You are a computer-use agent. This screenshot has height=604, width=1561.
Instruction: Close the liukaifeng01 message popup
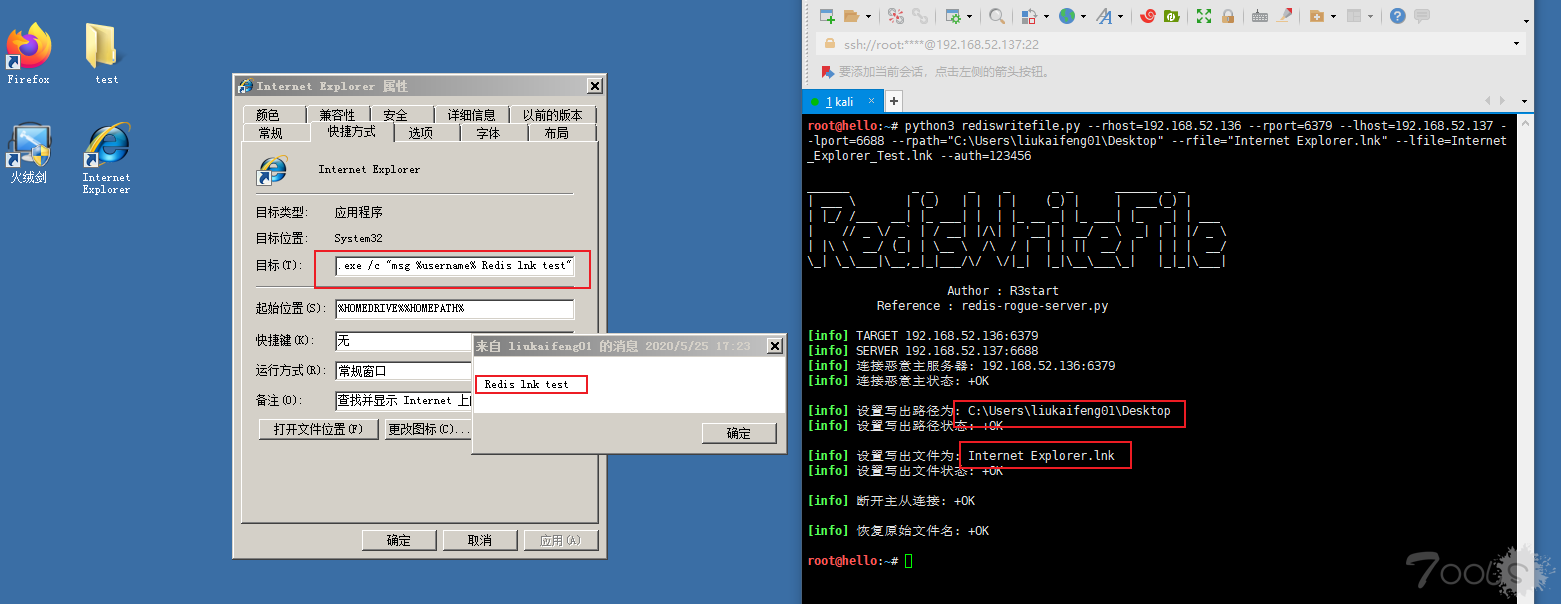click(774, 346)
